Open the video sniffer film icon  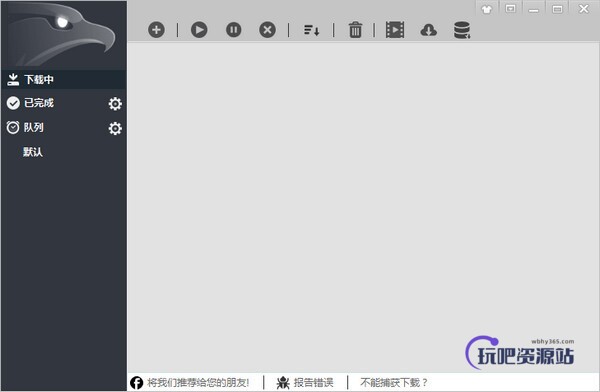(x=395, y=29)
